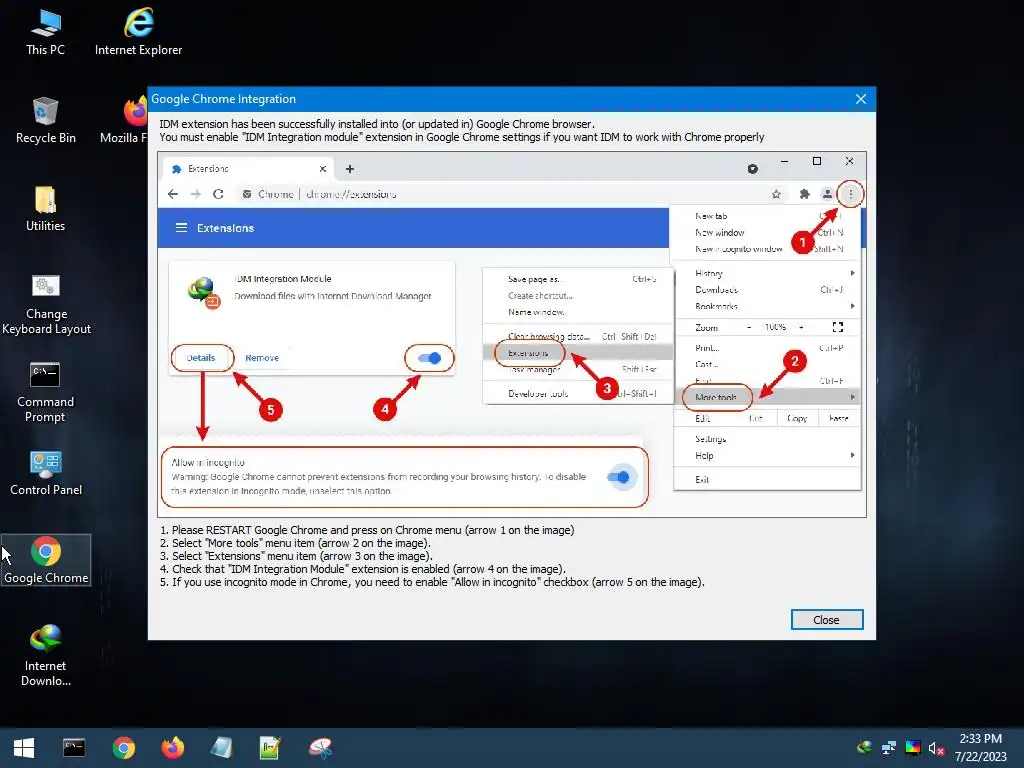This screenshot has height=768, width=1024.
Task: Click the IDM system tray icon
Action: pos(865,747)
